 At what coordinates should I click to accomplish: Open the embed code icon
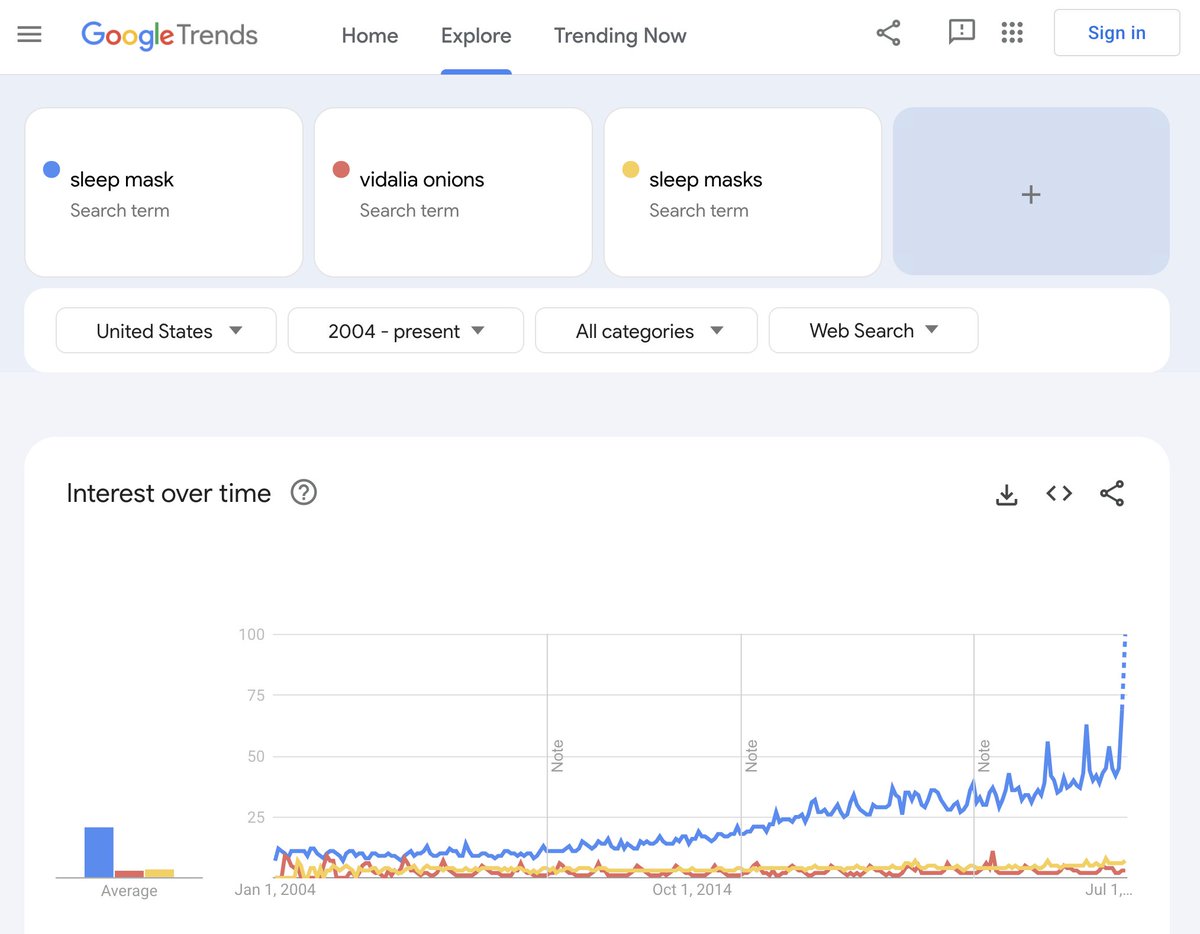(x=1059, y=493)
